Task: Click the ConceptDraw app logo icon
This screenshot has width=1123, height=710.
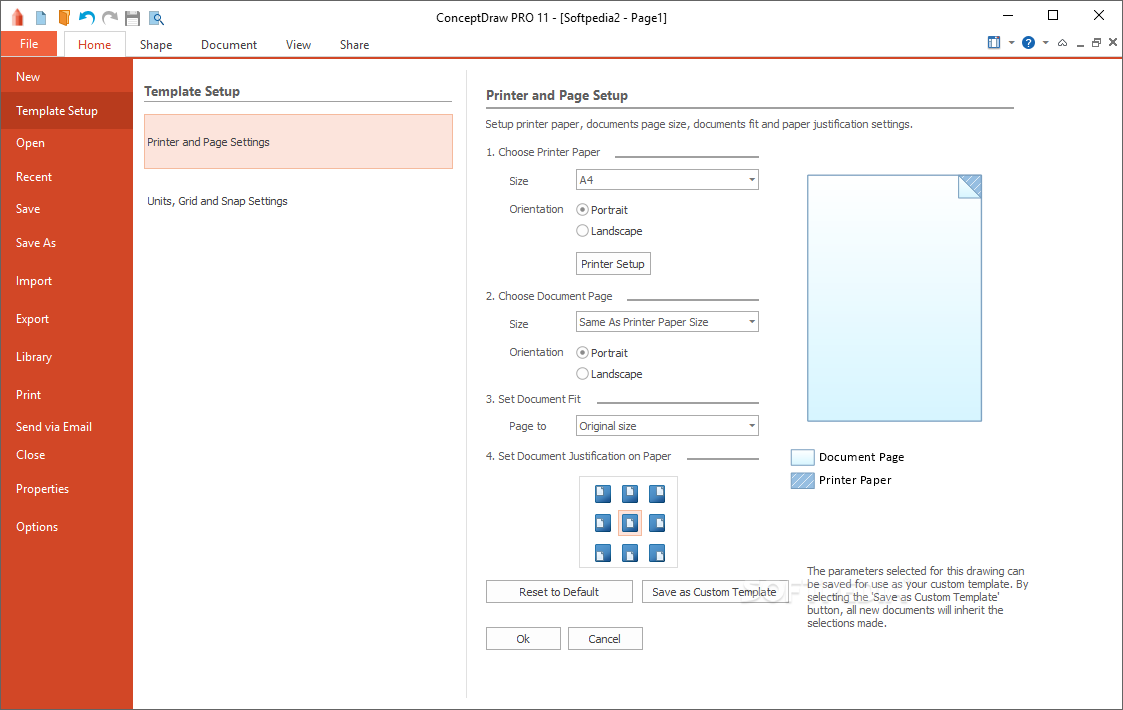Action: pyautogui.click(x=17, y=18)
